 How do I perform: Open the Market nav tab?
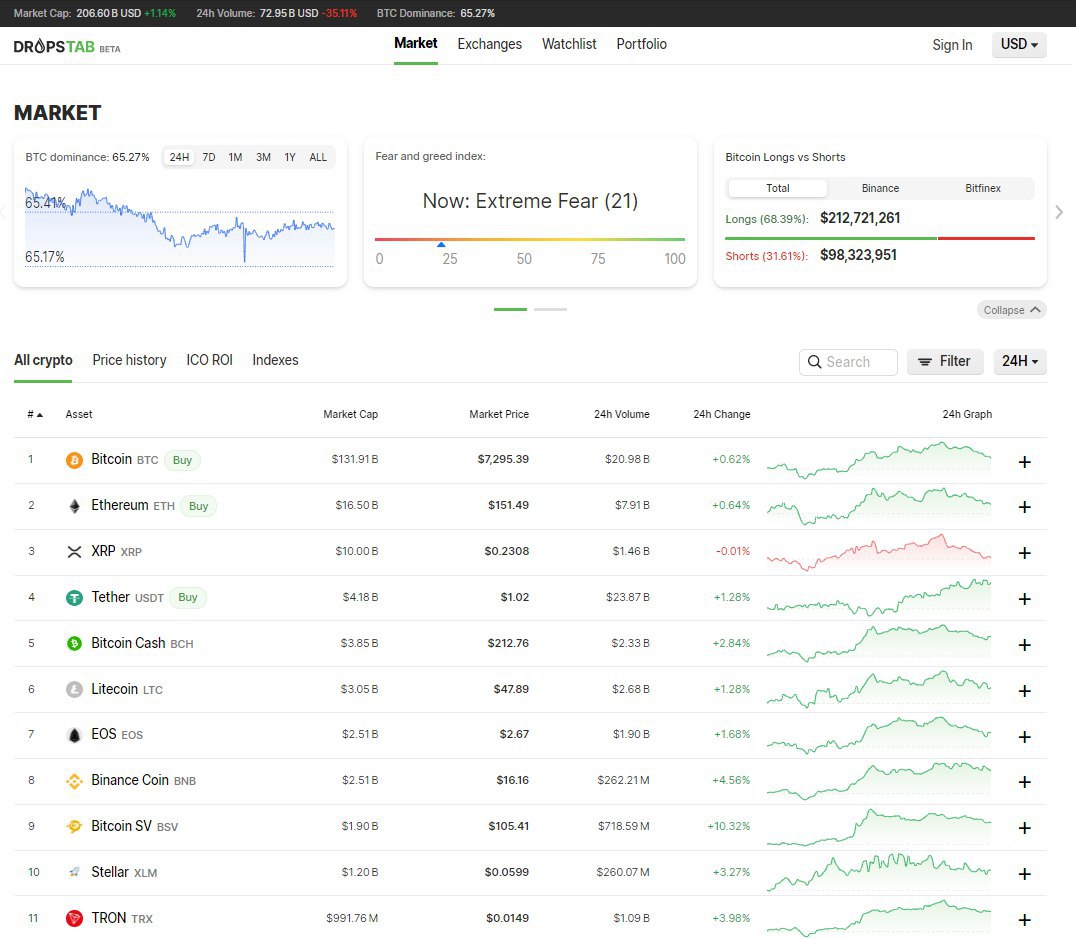[416, 44]
